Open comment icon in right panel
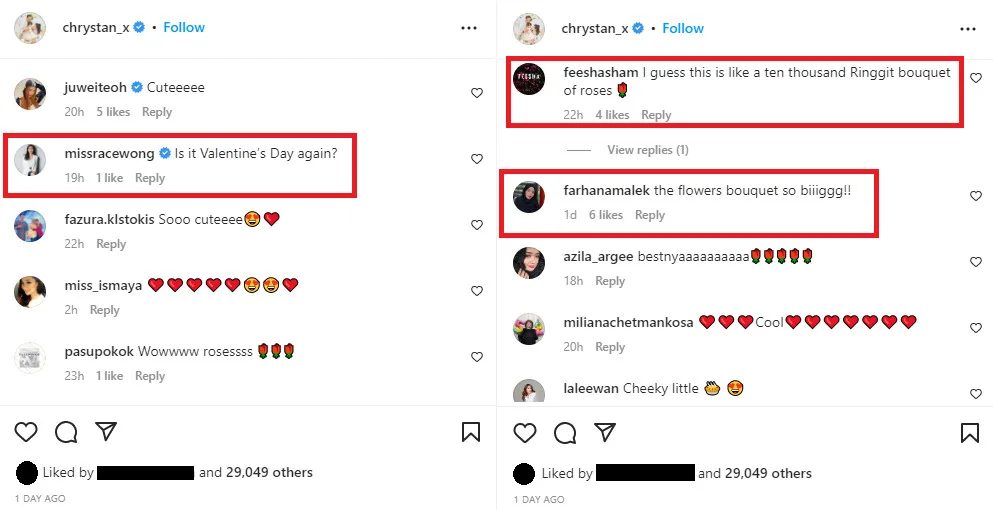This screenshot has width=993, height=510. point(565,433)
